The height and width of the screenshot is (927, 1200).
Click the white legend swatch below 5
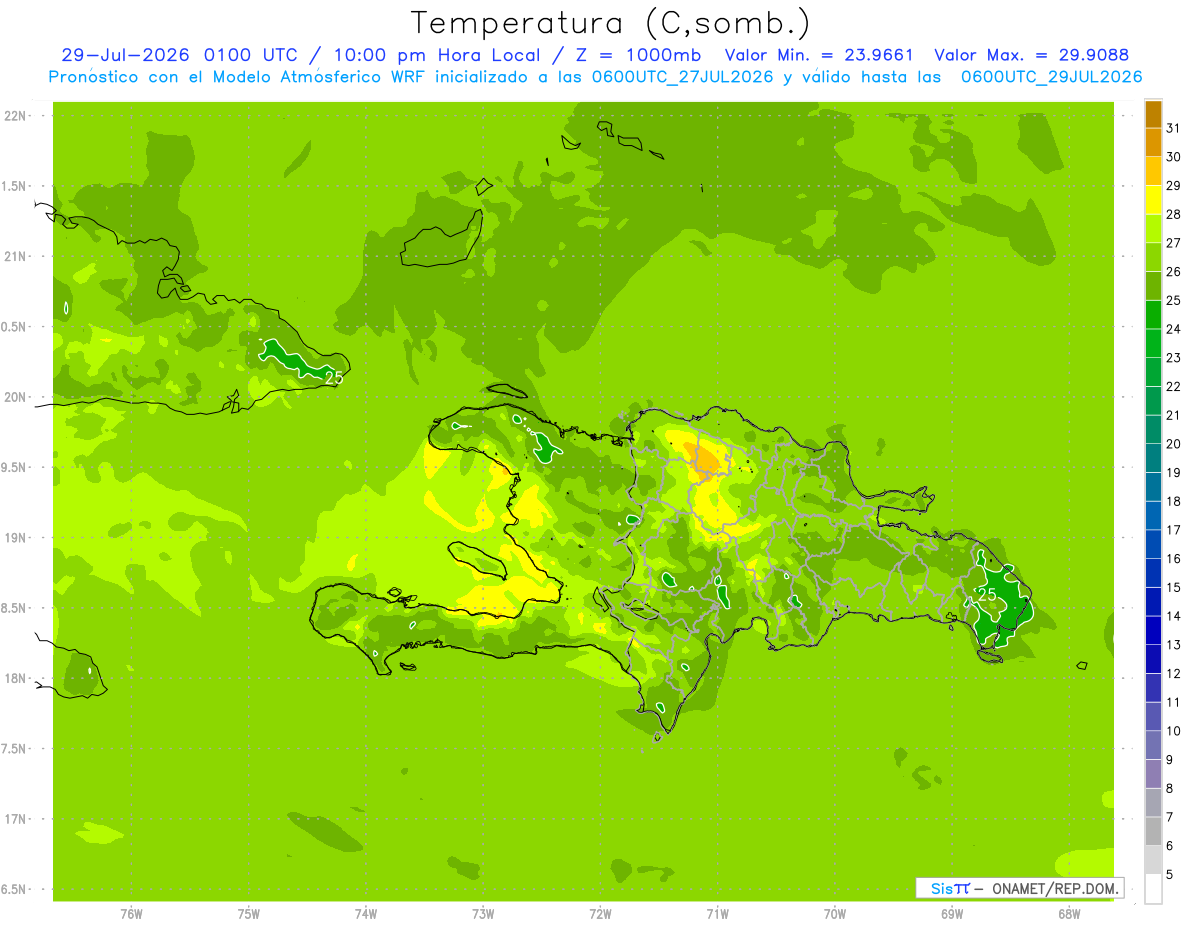tap(1153, 888)
